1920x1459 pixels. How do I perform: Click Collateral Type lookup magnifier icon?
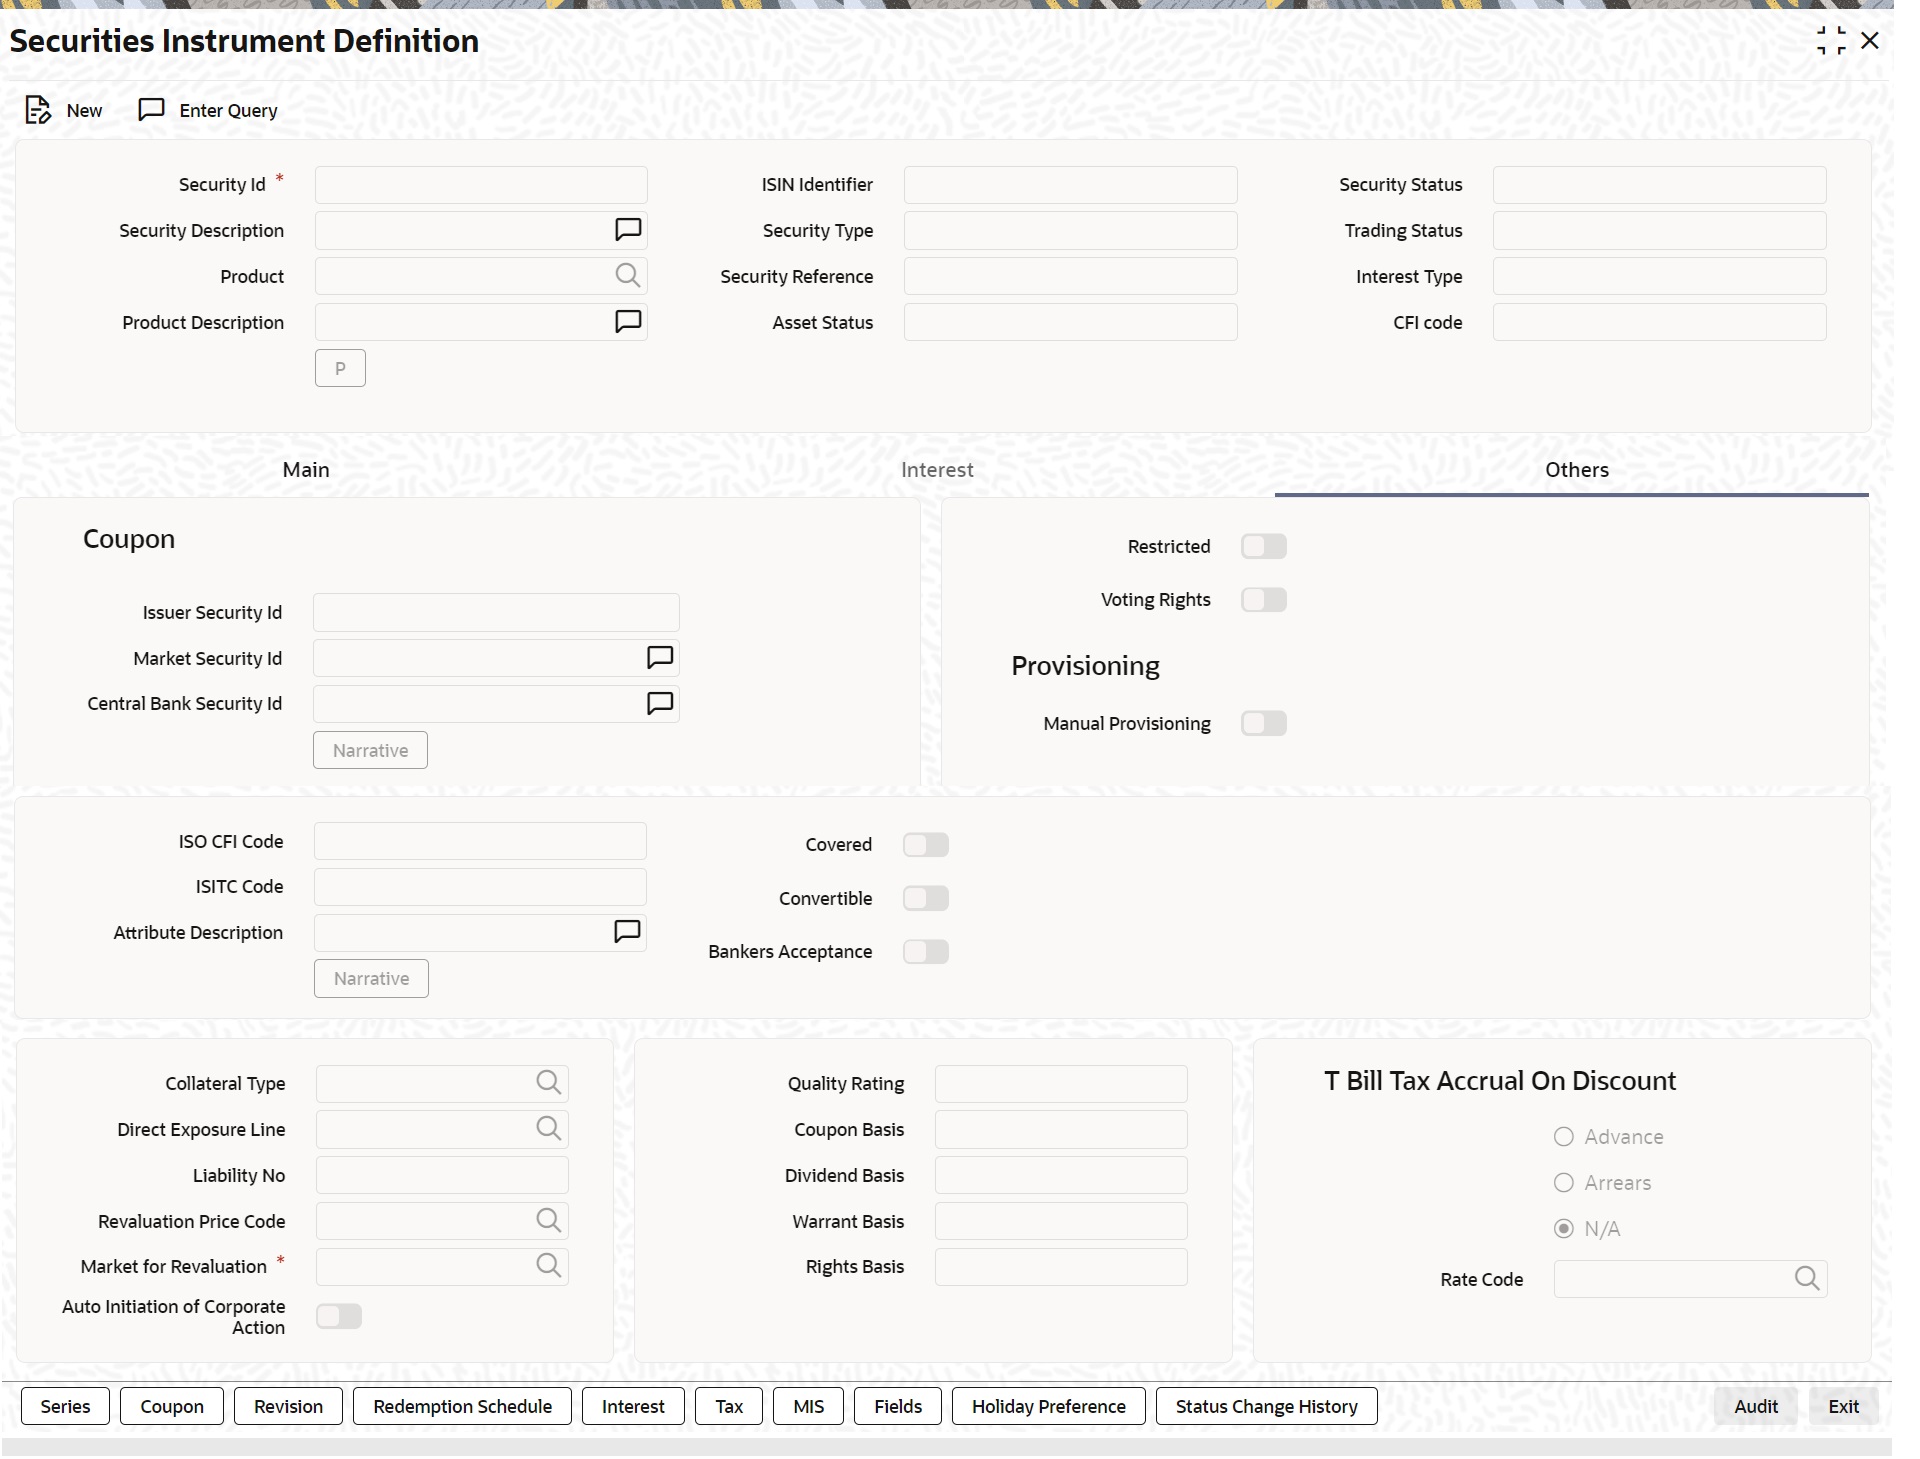pyautogui.click(x=548, y=1082)
